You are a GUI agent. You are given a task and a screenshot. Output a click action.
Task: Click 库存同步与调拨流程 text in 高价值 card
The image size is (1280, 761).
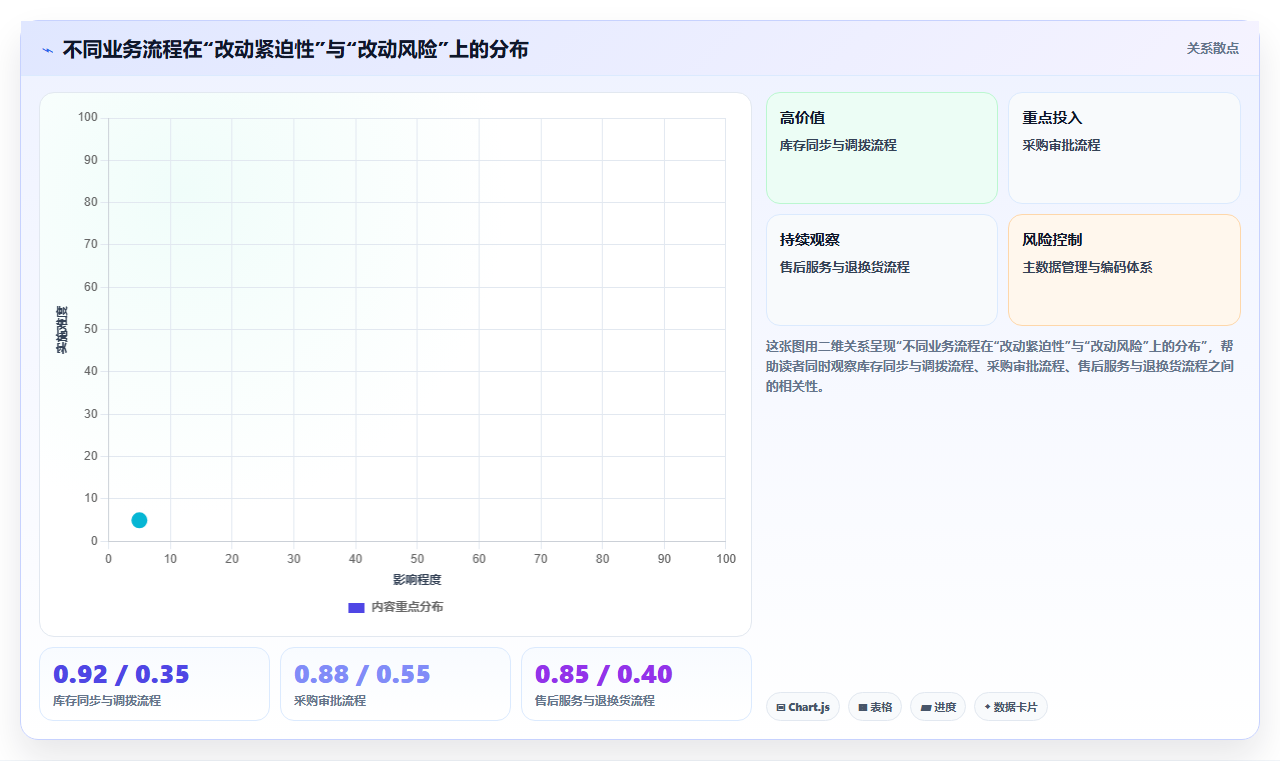click(838, 145)
